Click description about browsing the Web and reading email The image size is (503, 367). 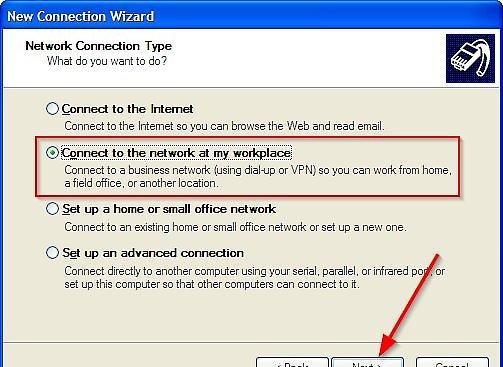coord(224,126)
